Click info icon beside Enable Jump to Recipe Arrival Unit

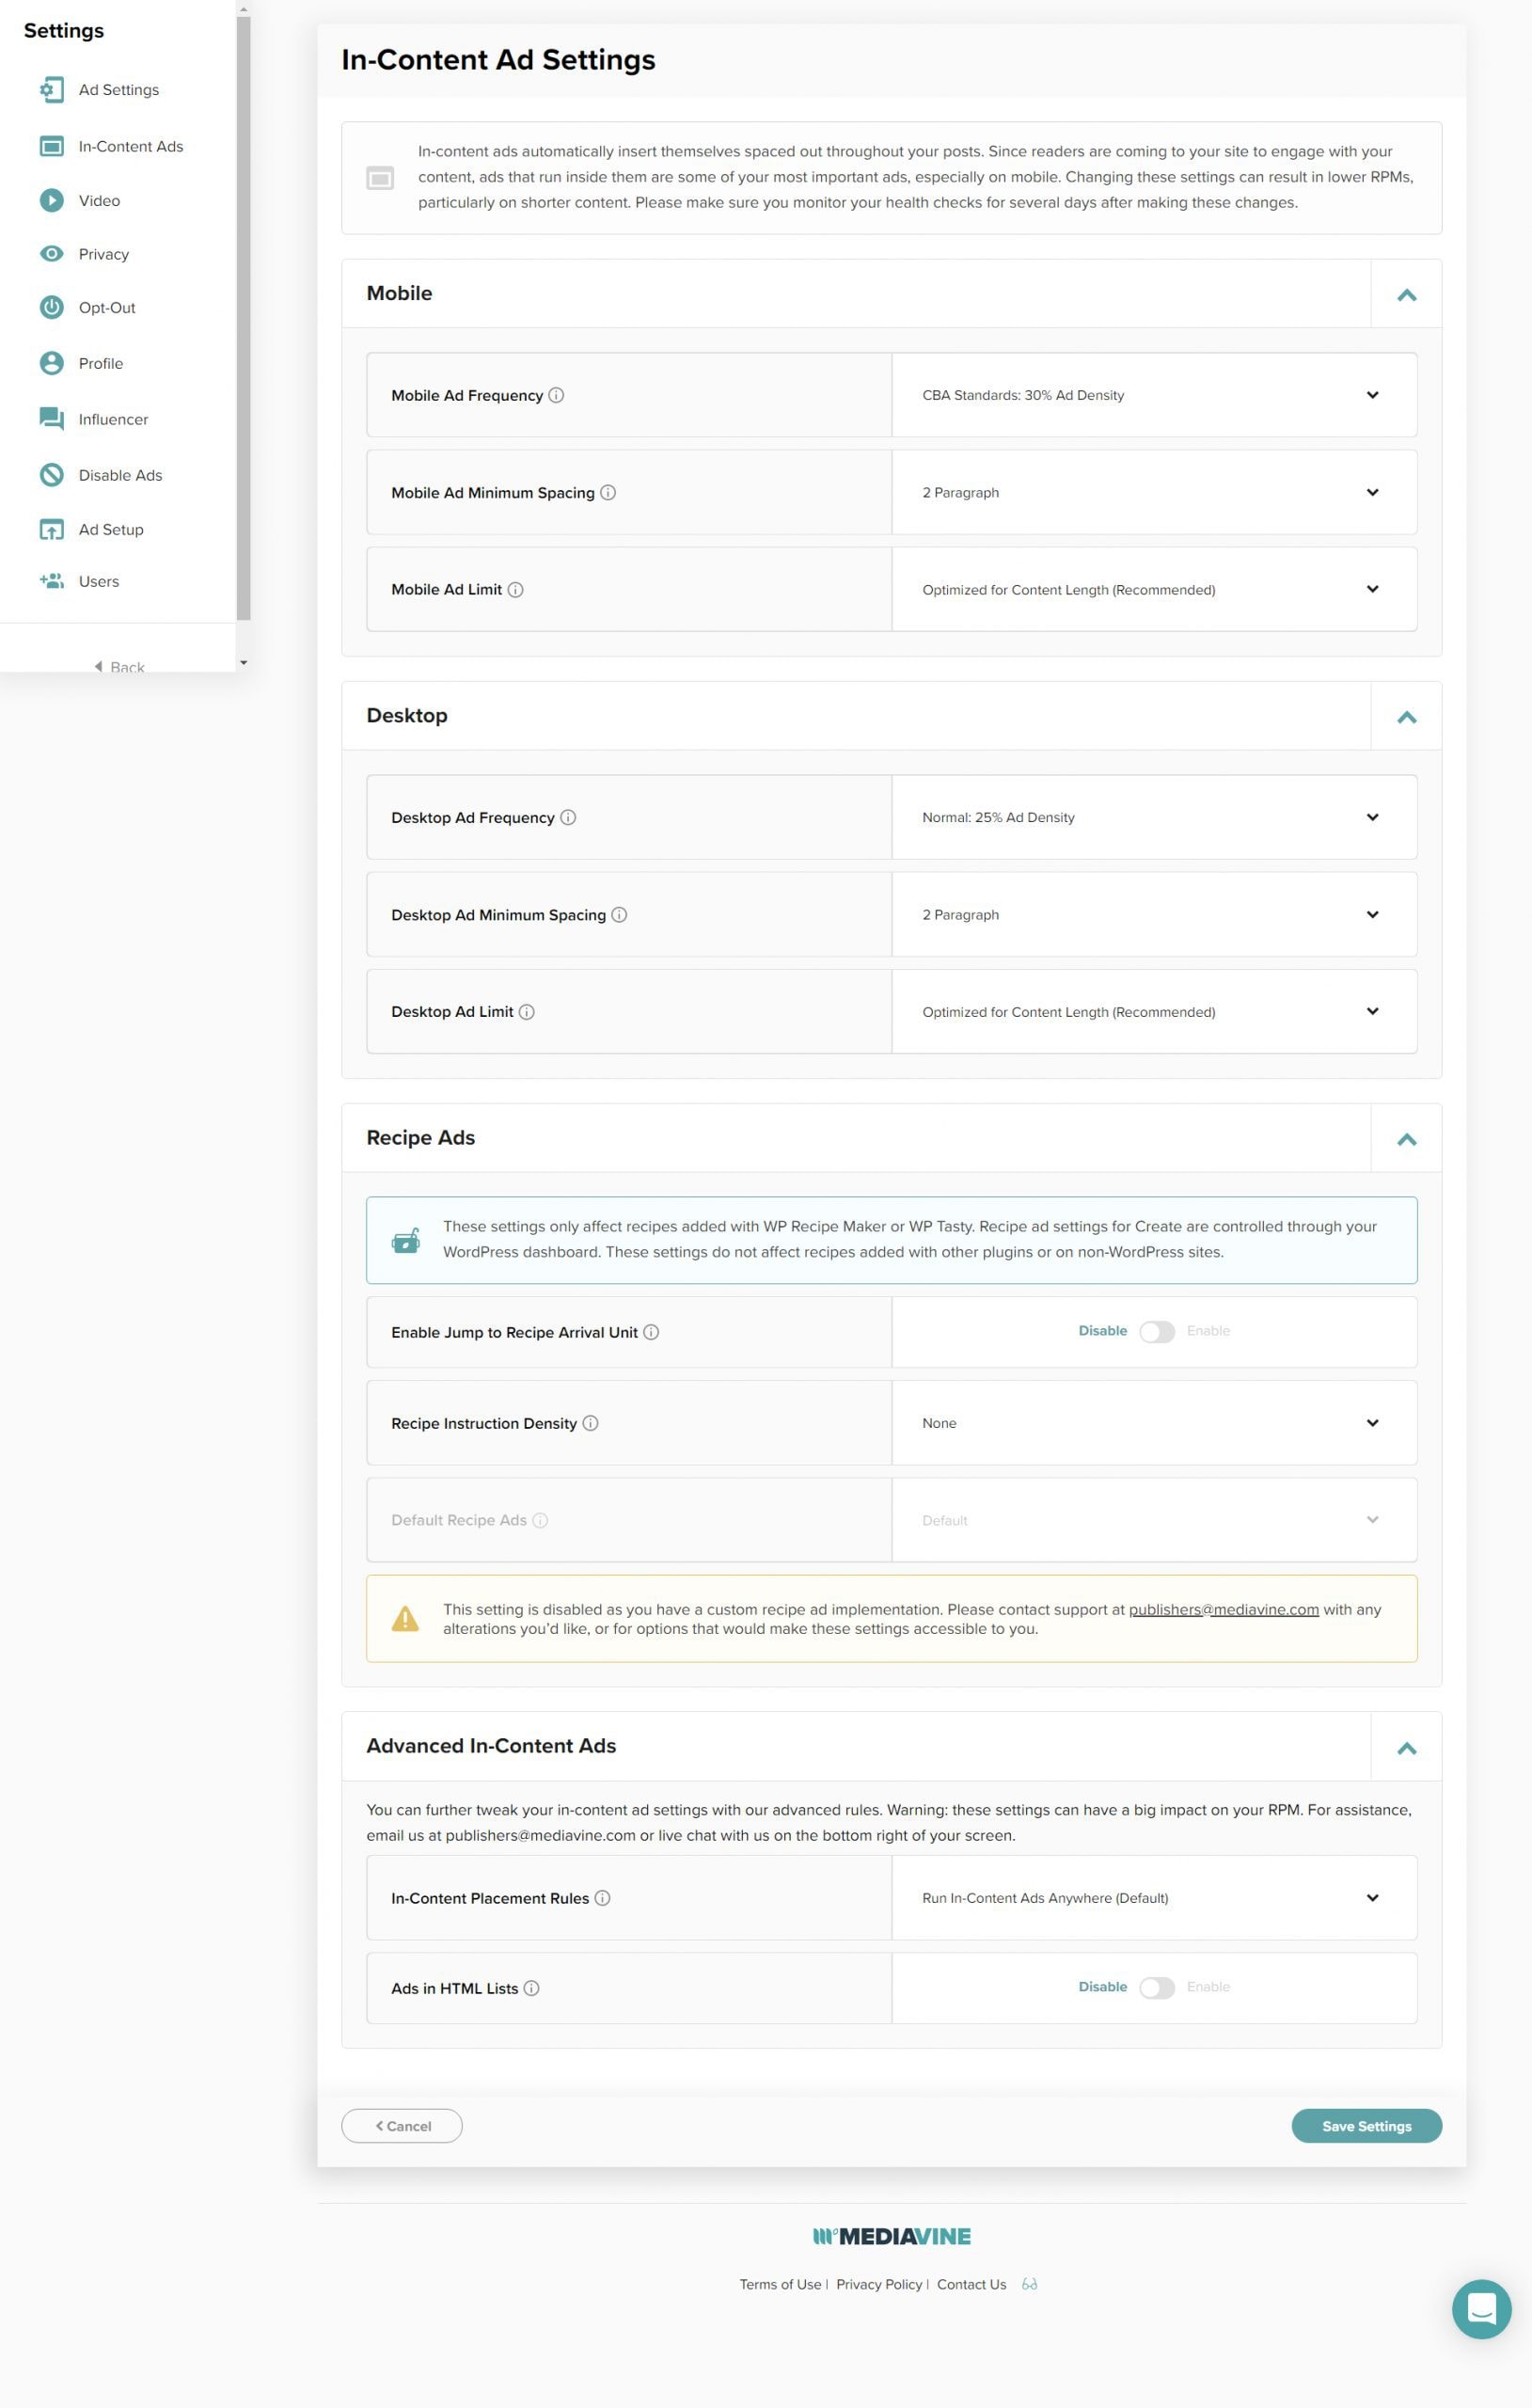click(651, 1332)
